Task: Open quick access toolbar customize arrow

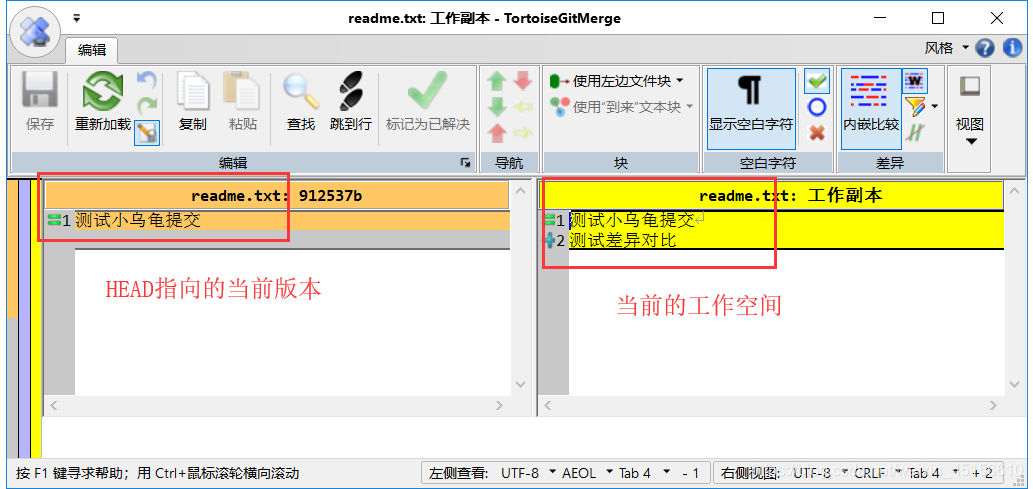Action: click(x=77, y=18)
